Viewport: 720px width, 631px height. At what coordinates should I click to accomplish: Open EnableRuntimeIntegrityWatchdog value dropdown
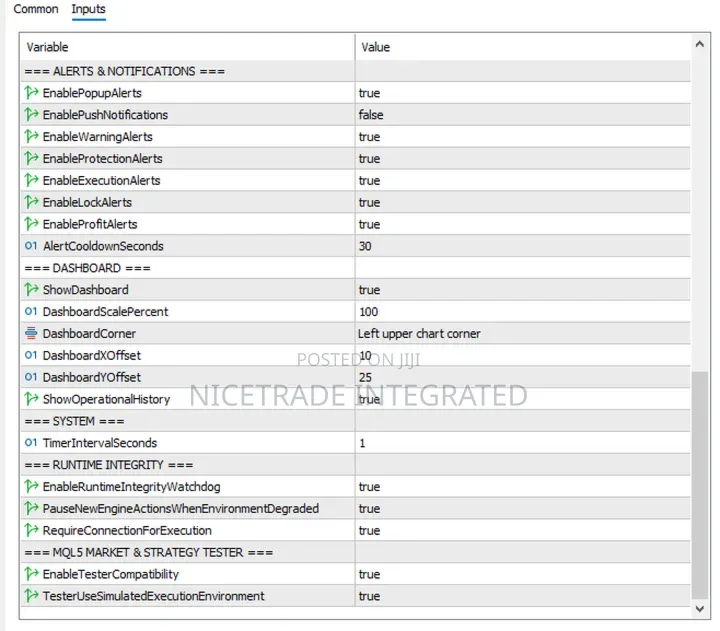523,486
